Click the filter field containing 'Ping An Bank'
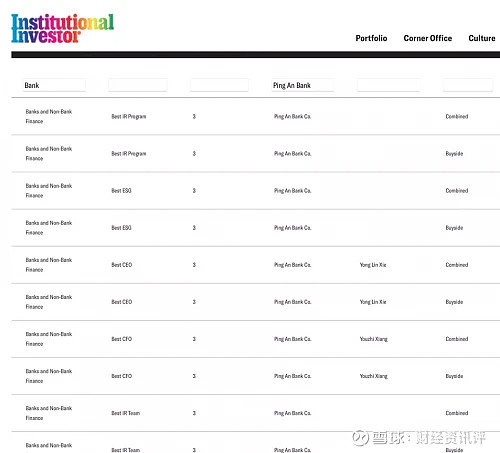 [303, 85]
